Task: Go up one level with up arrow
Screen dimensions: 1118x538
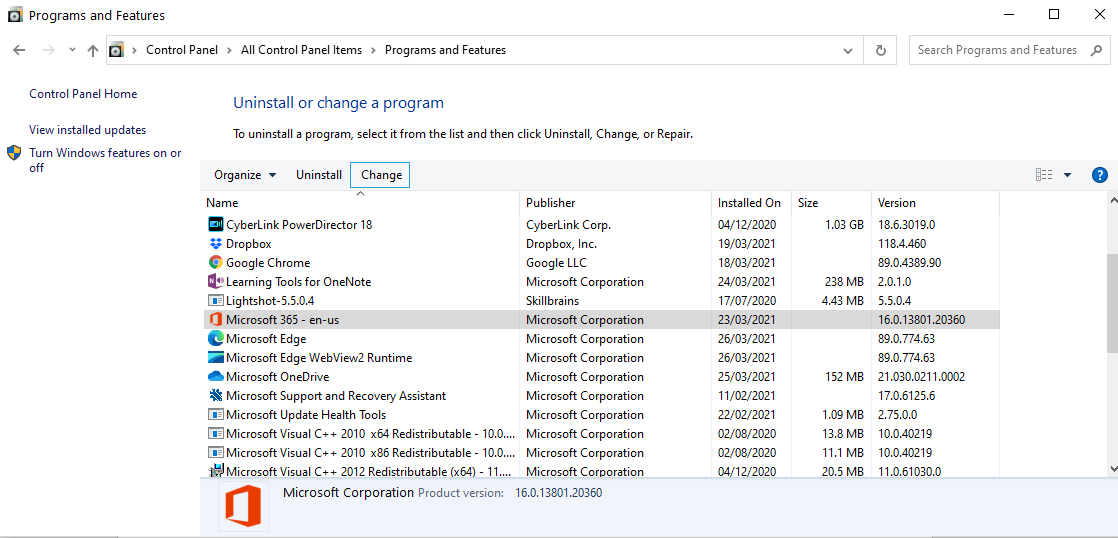Action: tap(93, 50)
